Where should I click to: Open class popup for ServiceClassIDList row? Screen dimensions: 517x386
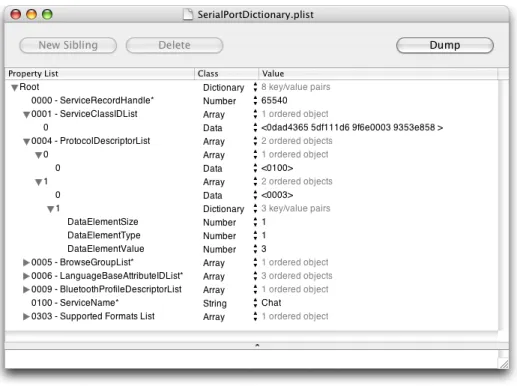[x=255, y=114]
